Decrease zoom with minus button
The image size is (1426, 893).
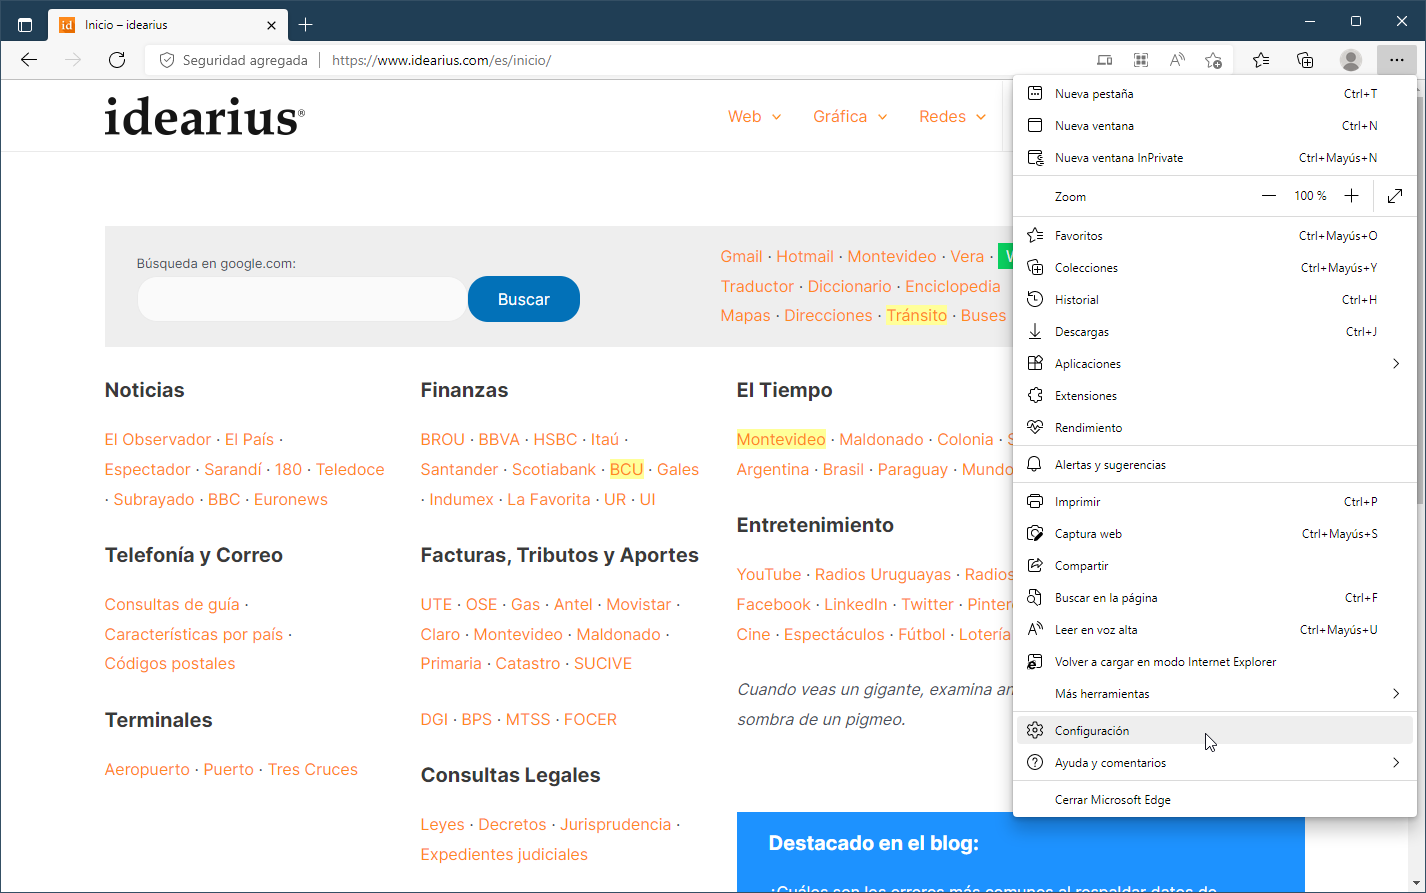tap(1269, 196)
